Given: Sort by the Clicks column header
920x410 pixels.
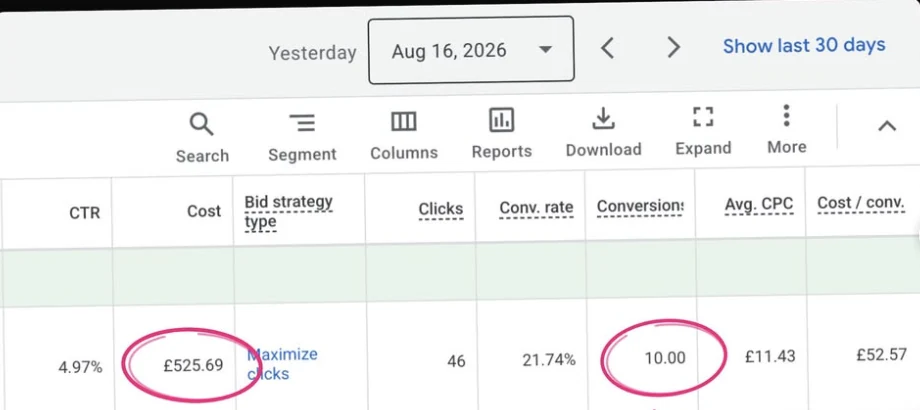Looking at the screenshot, I should click(x=441, y=209).
